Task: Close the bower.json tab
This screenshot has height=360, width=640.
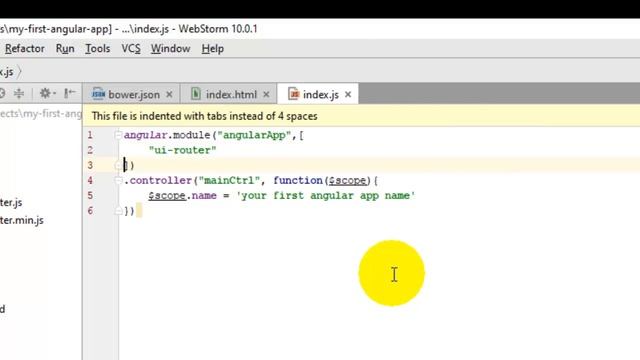Action: tap(169, 95)
